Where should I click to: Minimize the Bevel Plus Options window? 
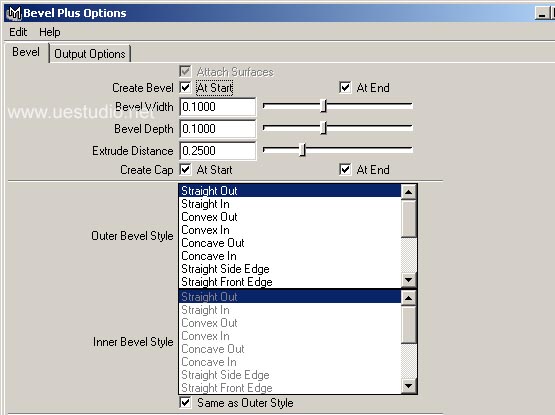click(x=541, y=13)
